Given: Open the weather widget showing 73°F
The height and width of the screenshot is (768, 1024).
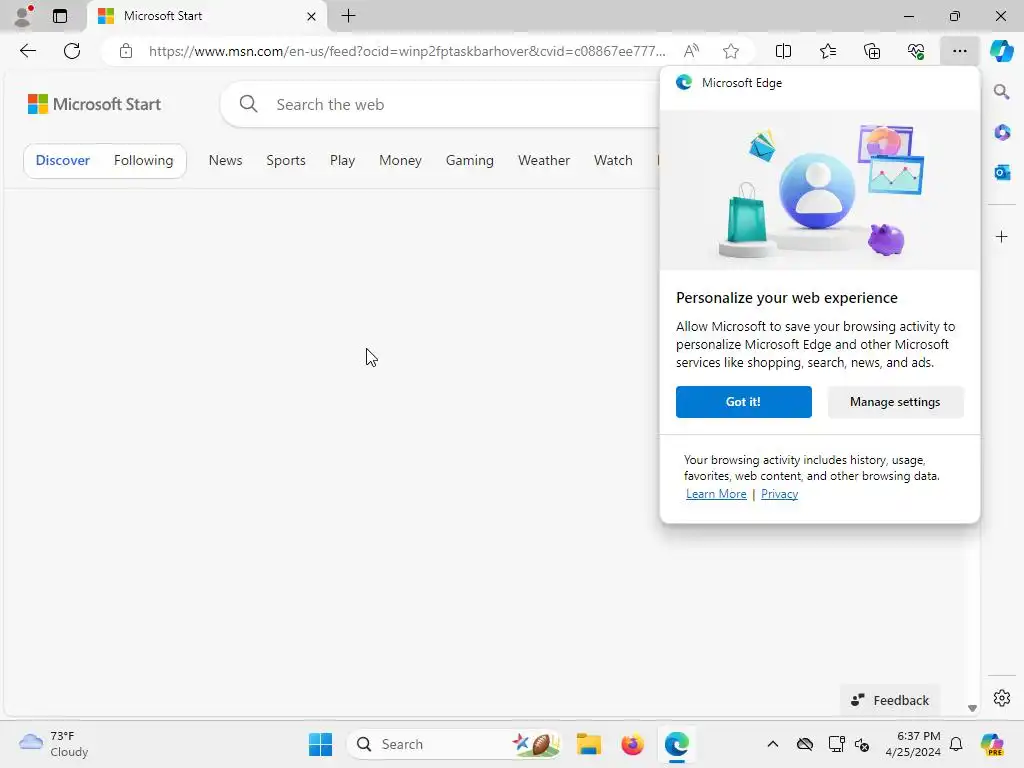Looking at the screenshot, I should pos(54,744).
